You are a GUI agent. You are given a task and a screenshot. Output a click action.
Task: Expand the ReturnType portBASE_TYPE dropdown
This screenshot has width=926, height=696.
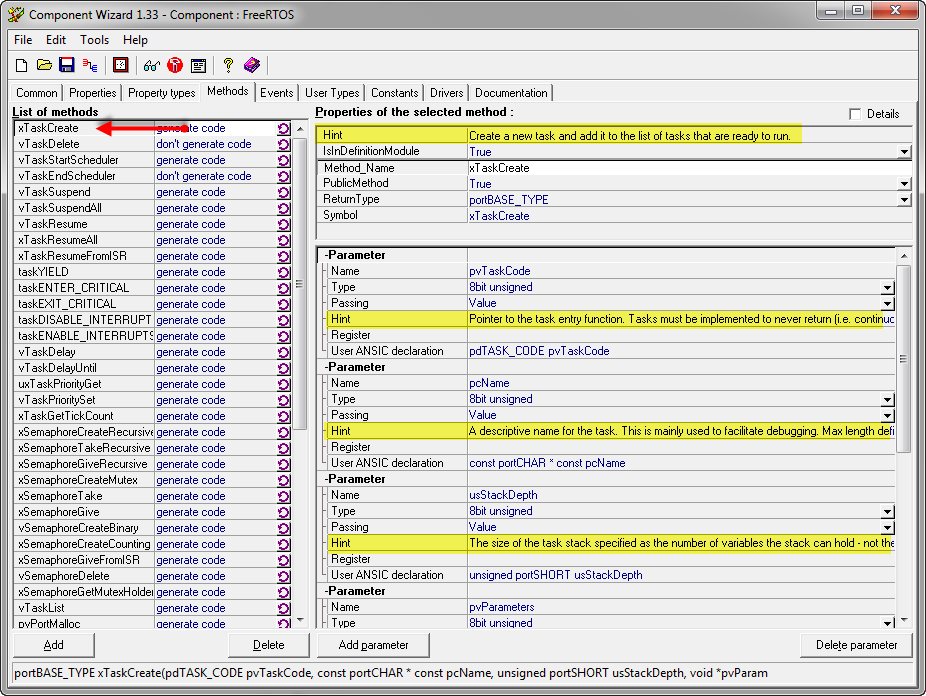[x=904, y=200]
